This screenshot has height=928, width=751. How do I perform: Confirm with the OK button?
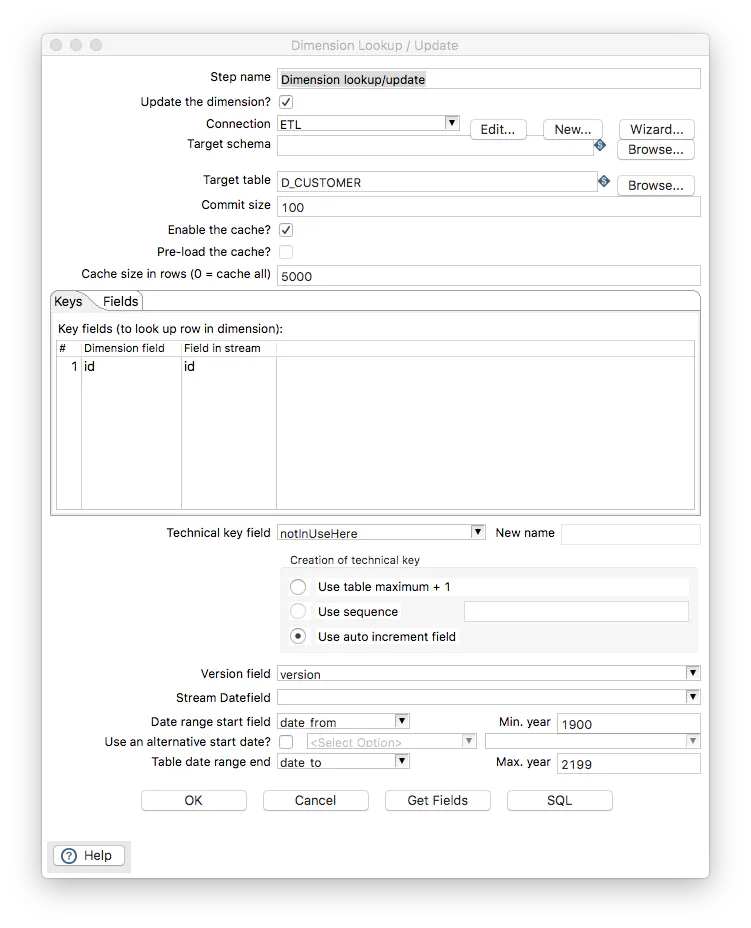click(194, 801)
